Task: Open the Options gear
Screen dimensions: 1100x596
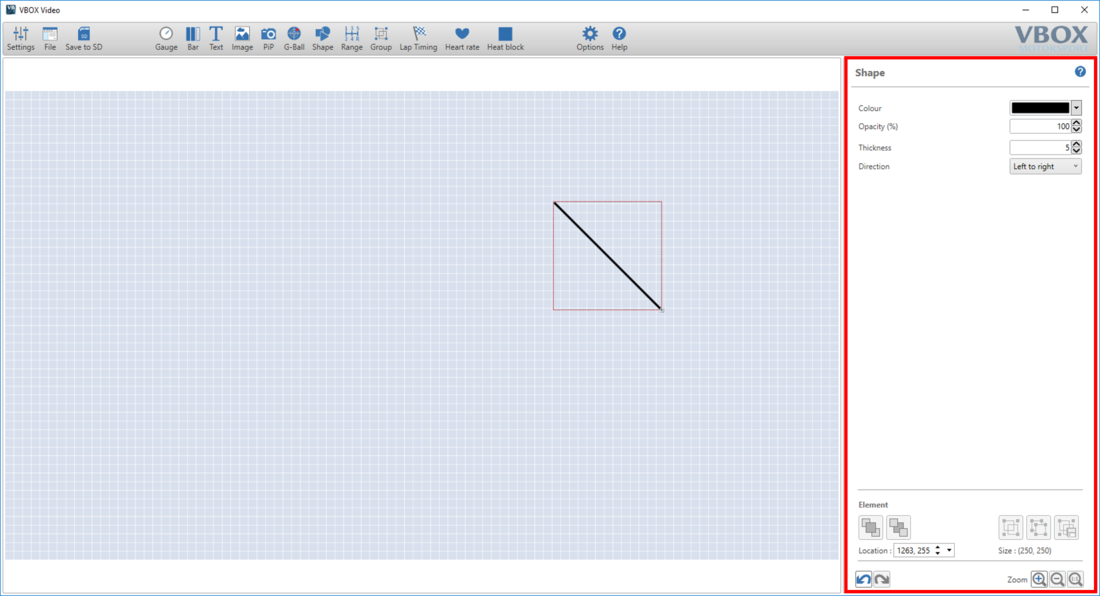Action: [x=590, y=39]
